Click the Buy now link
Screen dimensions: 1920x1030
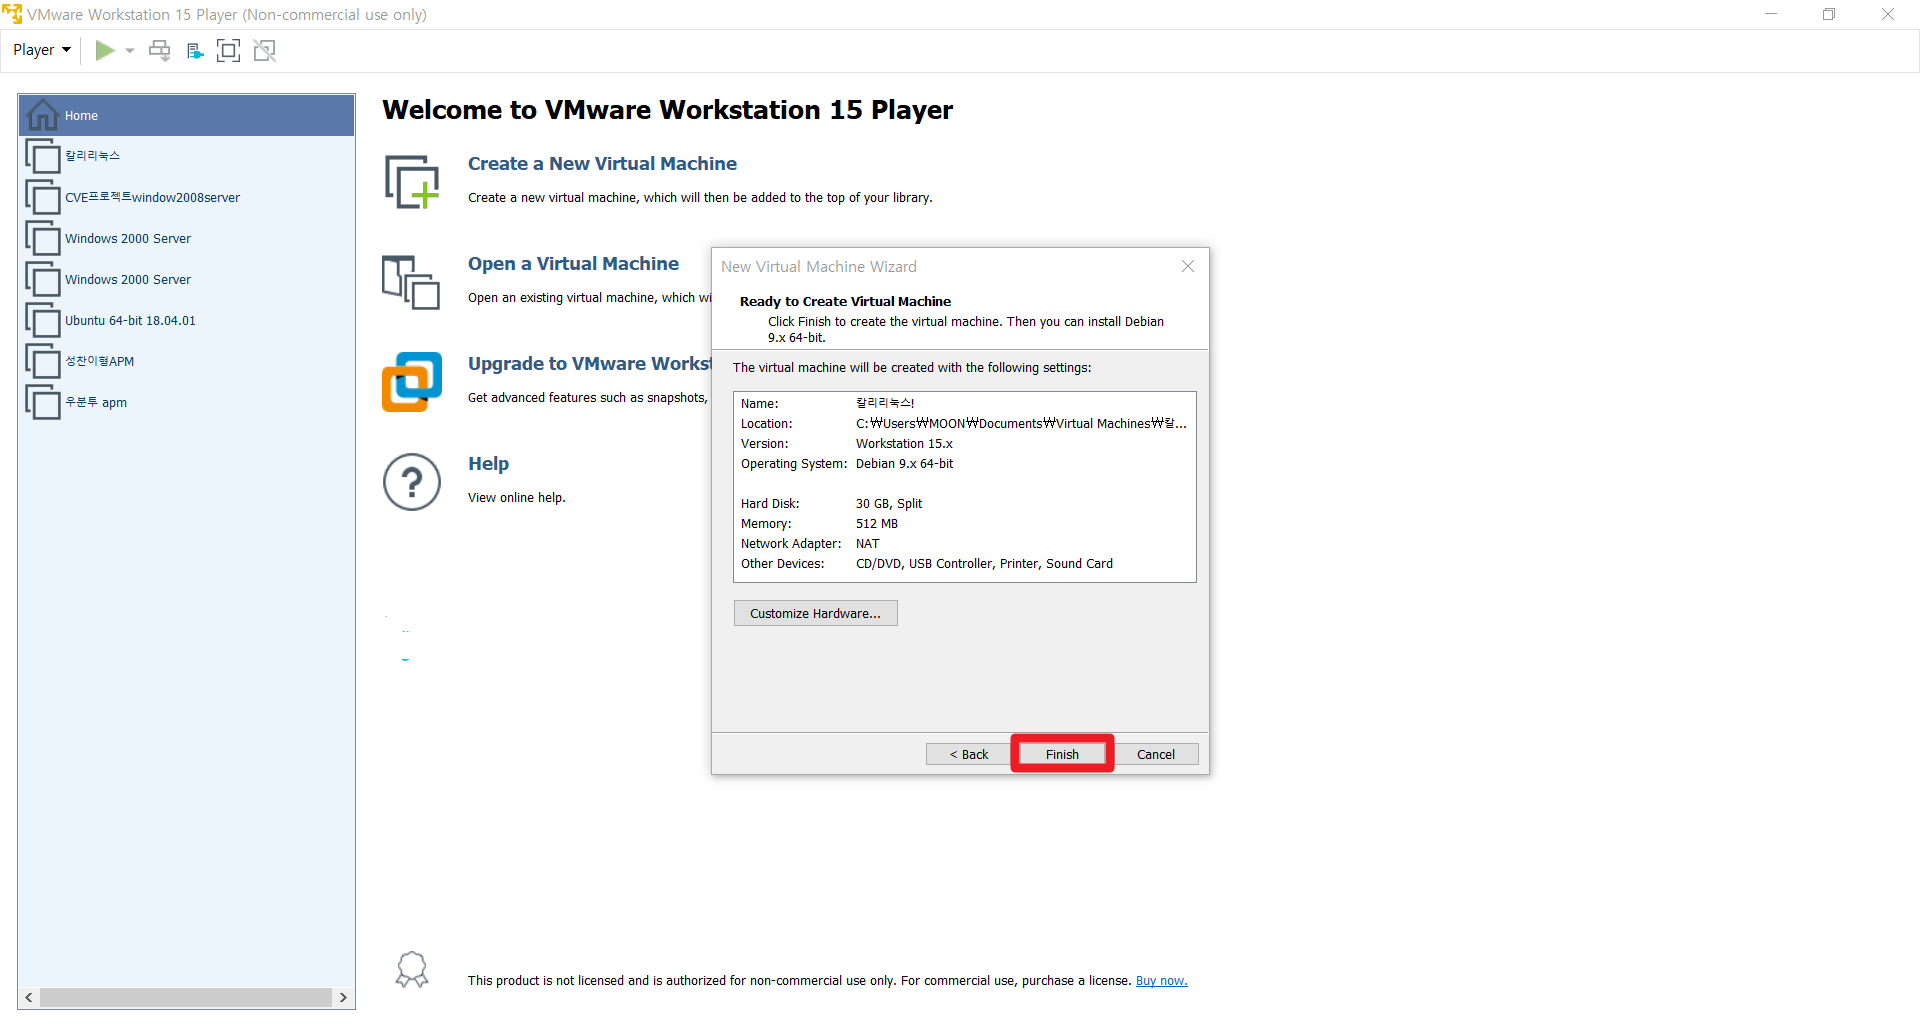[1161, 981]
